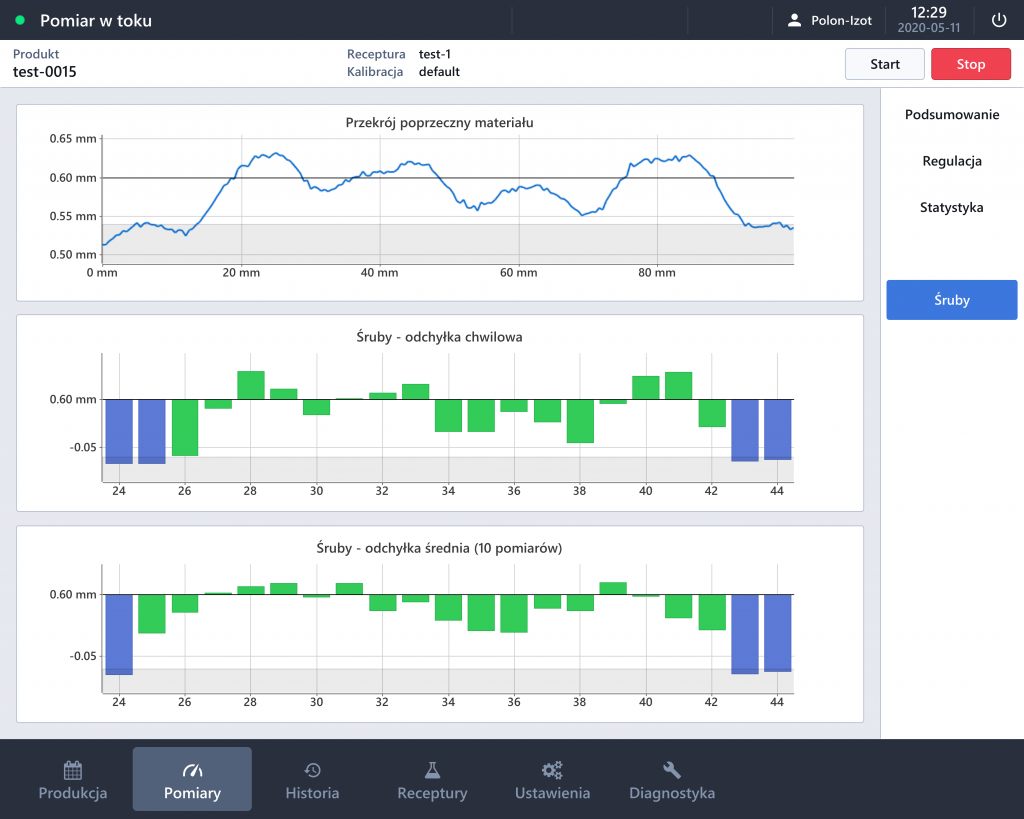Image resolution: width=1024 pixels, height=819 pixels.
Task: Click the green status indicator dot
Action: tap(20, 20)
